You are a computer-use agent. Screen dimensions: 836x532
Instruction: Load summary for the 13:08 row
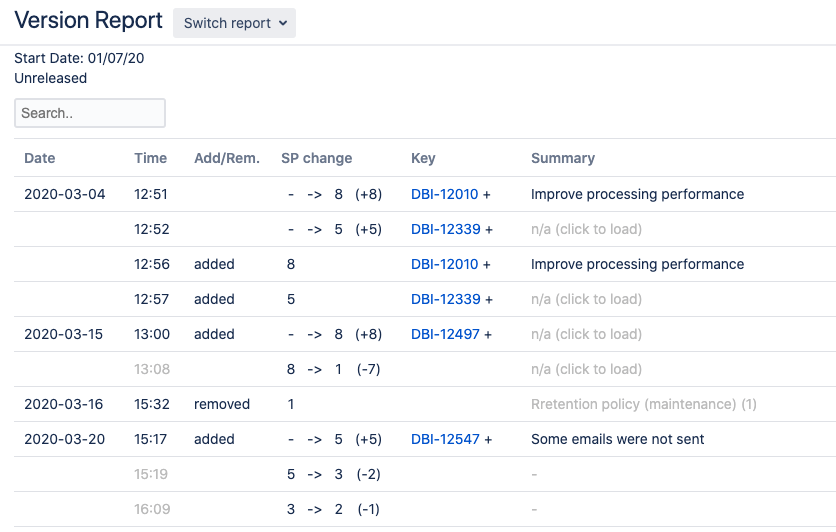point(586,369)
